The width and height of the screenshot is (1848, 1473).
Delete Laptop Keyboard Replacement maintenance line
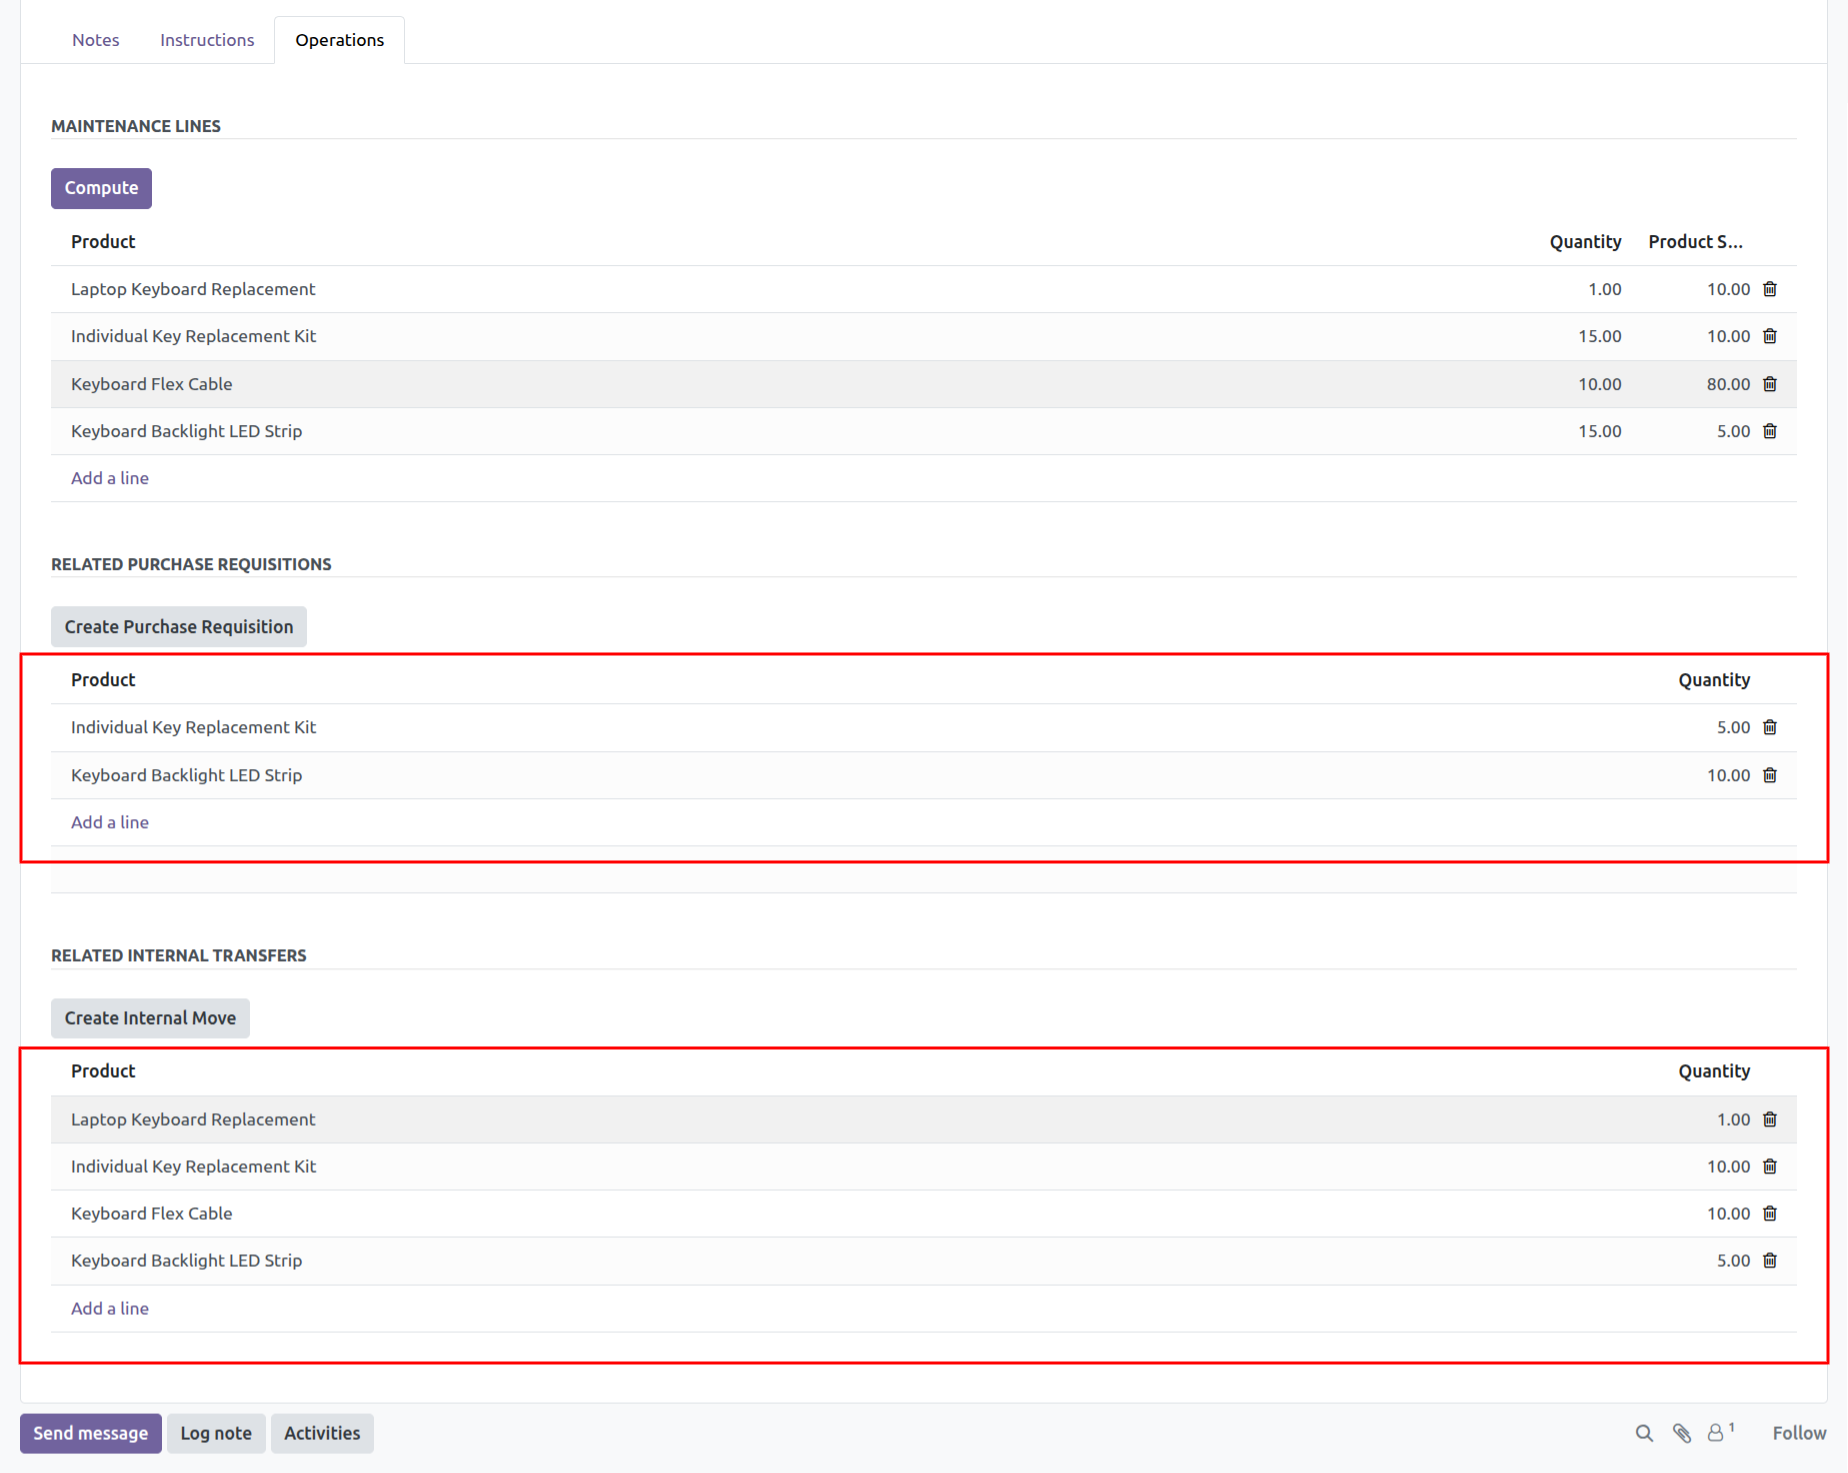pos(1769,289)
